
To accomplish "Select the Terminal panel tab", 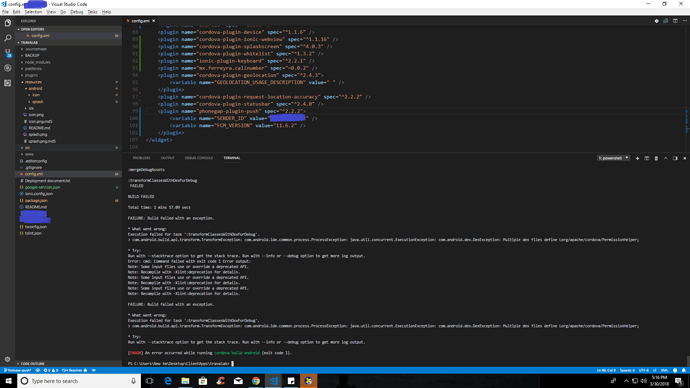I will point(231,158).
